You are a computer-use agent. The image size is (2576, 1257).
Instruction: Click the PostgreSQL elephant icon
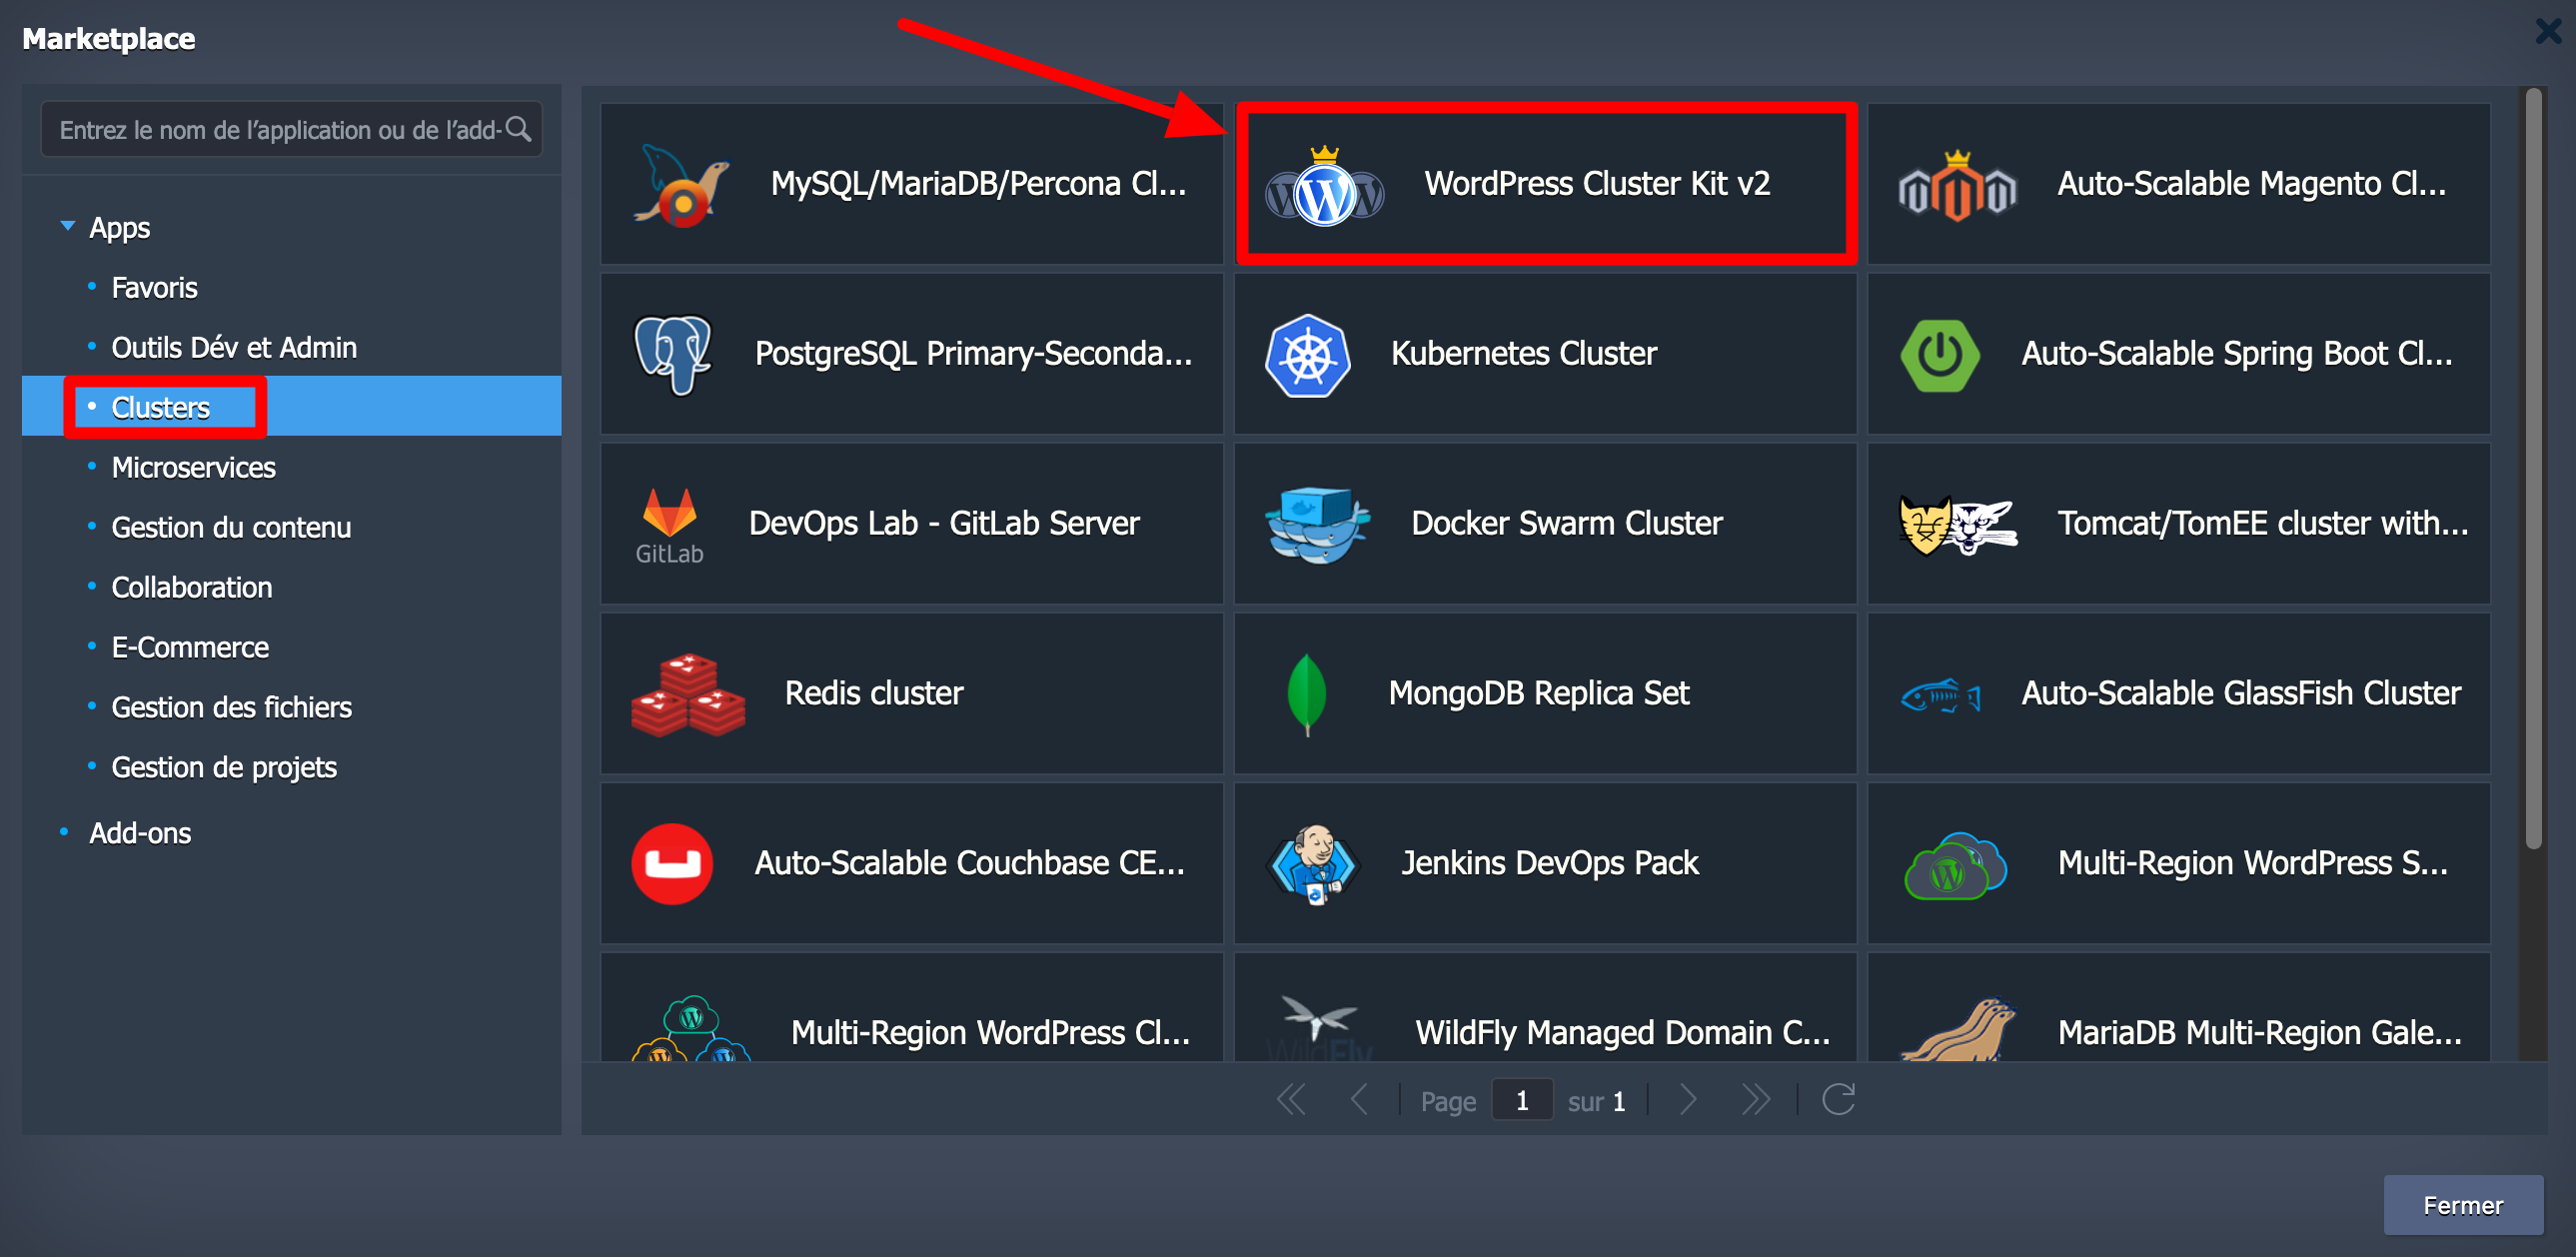(x=673, y=355)
